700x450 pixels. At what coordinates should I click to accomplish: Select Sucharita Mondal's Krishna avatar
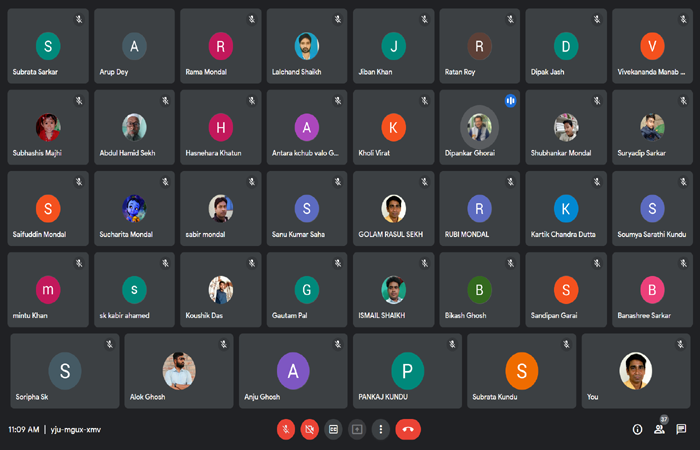click(x=134, y=208)
